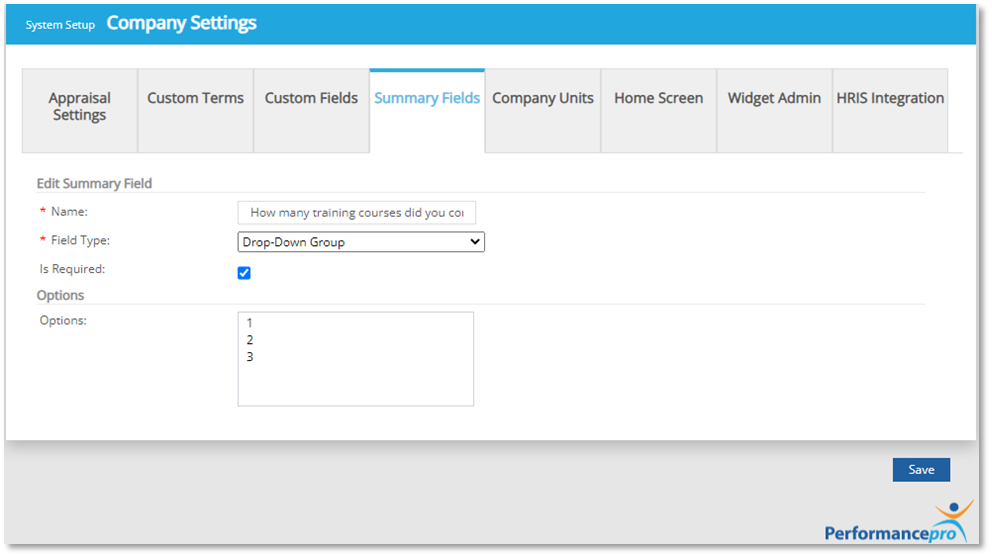Open the Company Units tab
The image size is (992, 557).
[543, 98]
